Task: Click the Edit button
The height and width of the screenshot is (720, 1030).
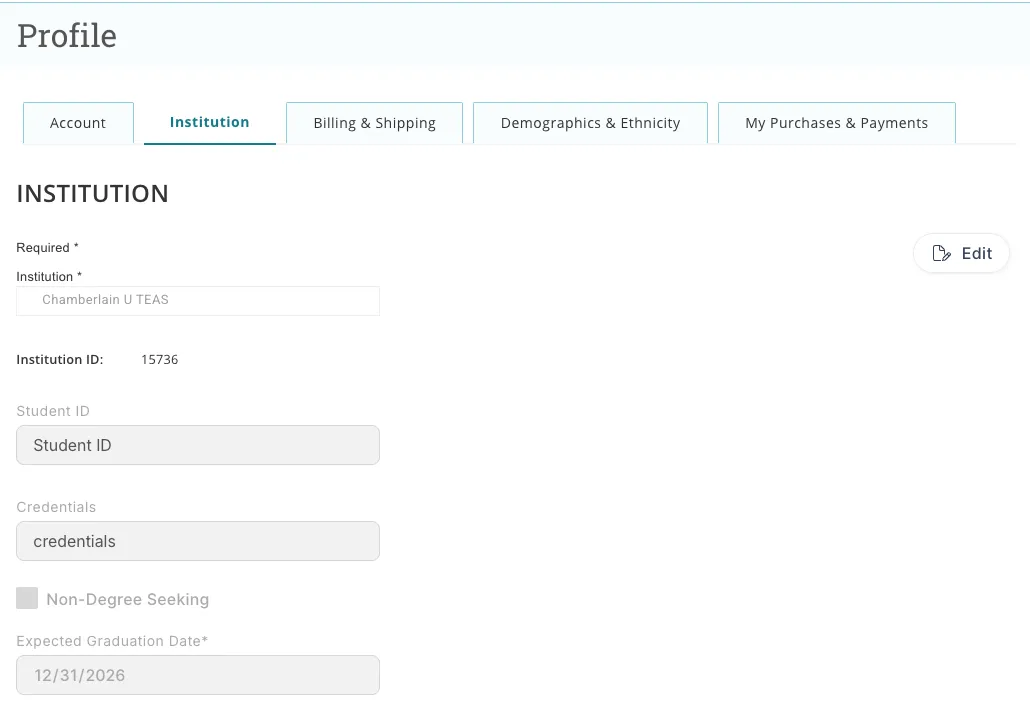Action: pyautogui.click(x=961, y=254)
